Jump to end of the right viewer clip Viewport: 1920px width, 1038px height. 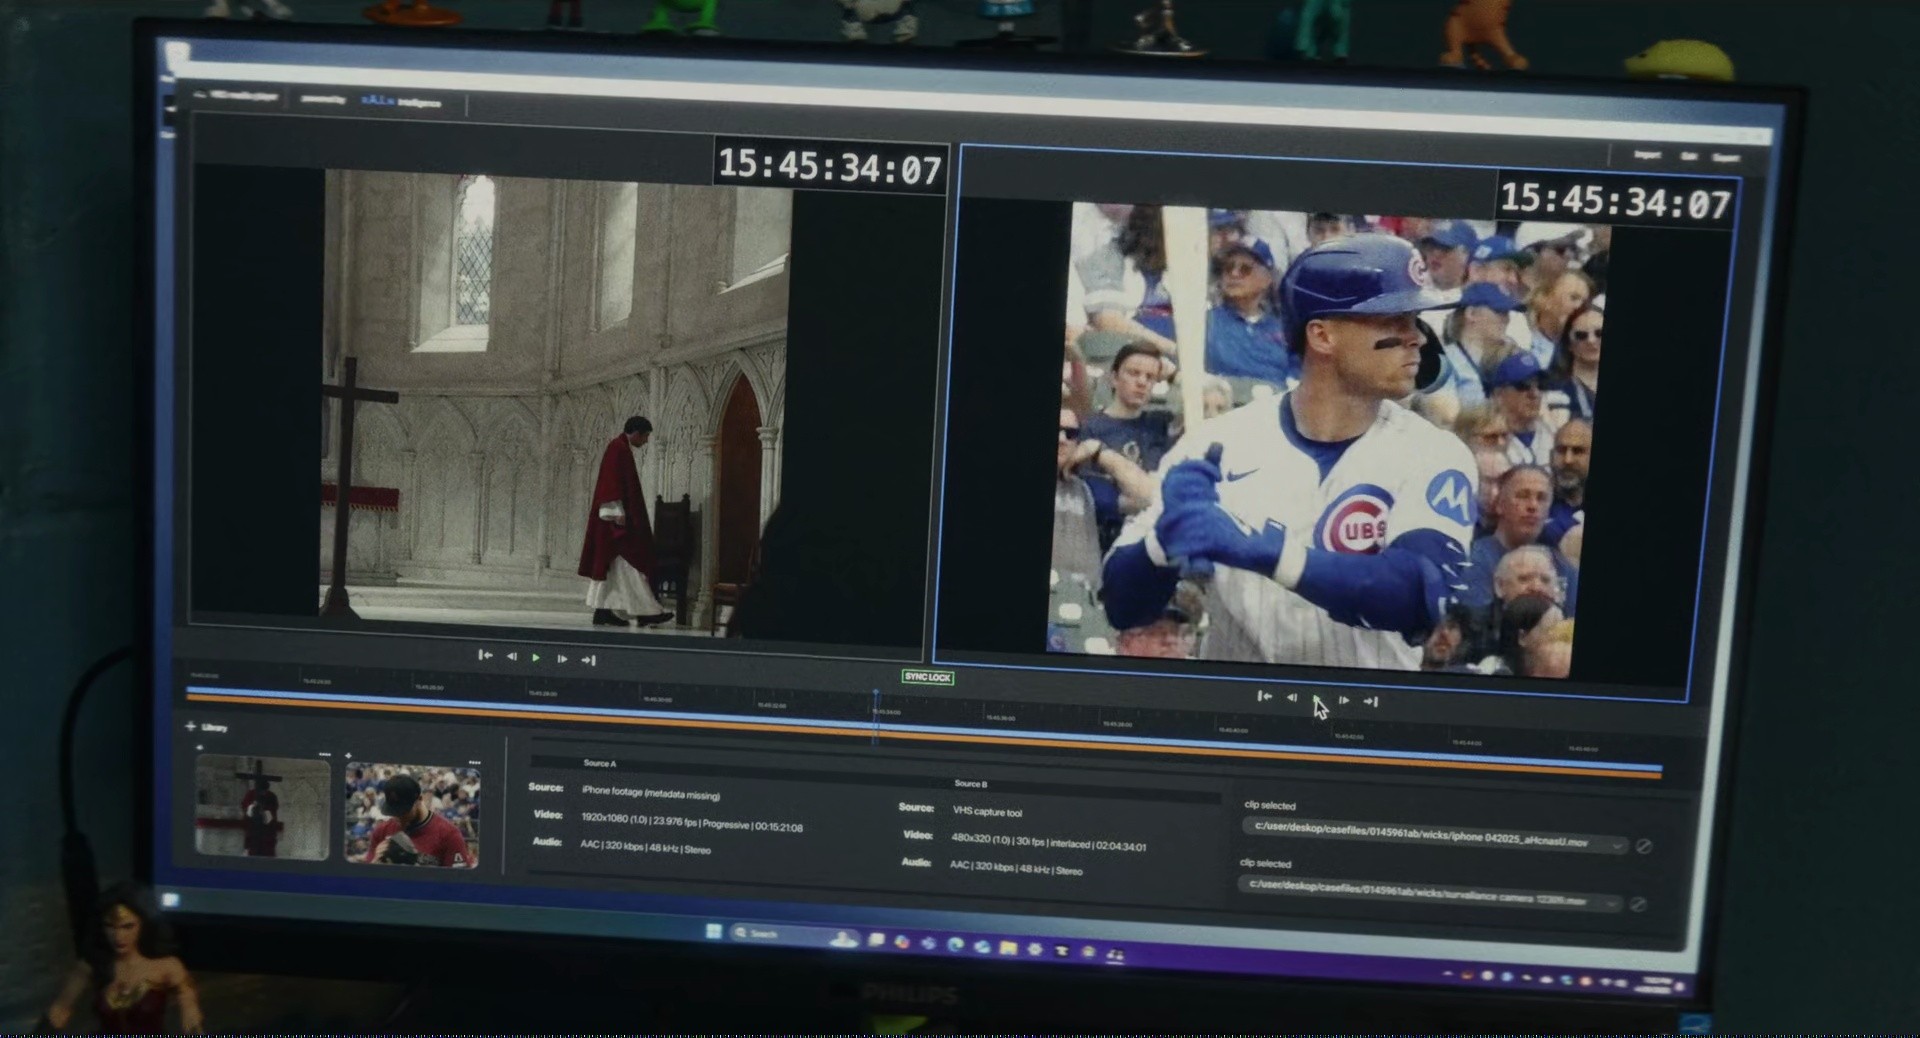coord(1370,701)
